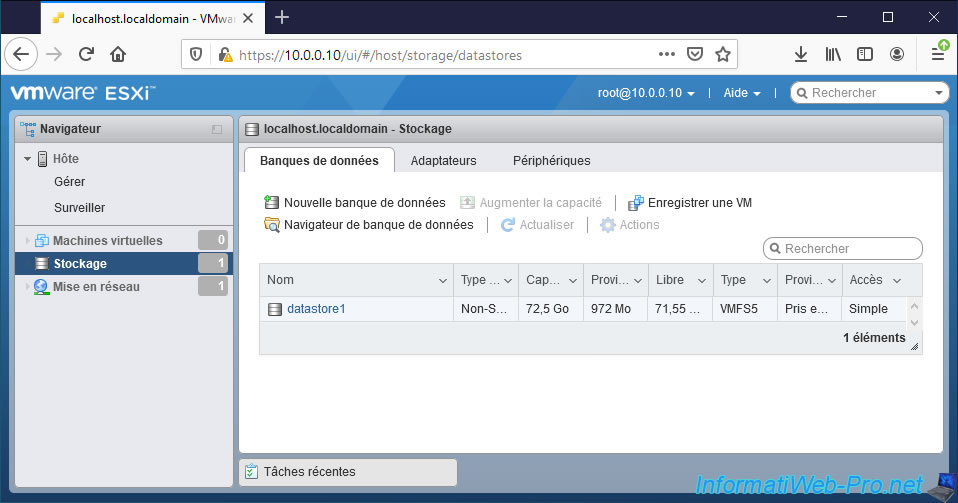Collapse the Hôte tree node
The width and height of the screenshot is (958, 503).
pos(27,159)
